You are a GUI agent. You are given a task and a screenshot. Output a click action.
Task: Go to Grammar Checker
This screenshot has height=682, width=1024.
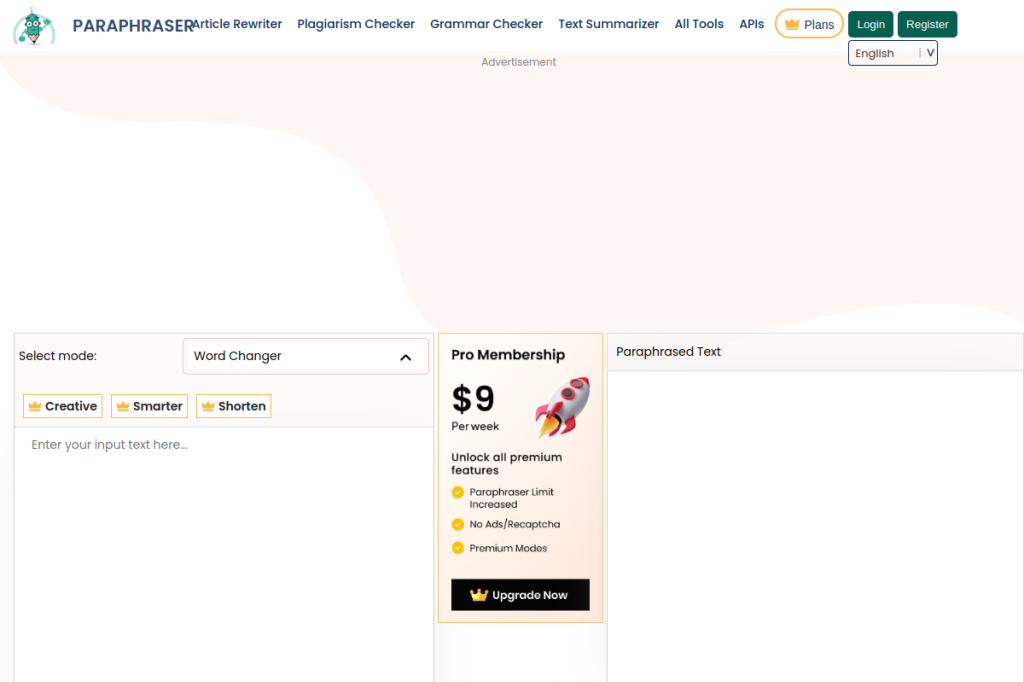486,24
